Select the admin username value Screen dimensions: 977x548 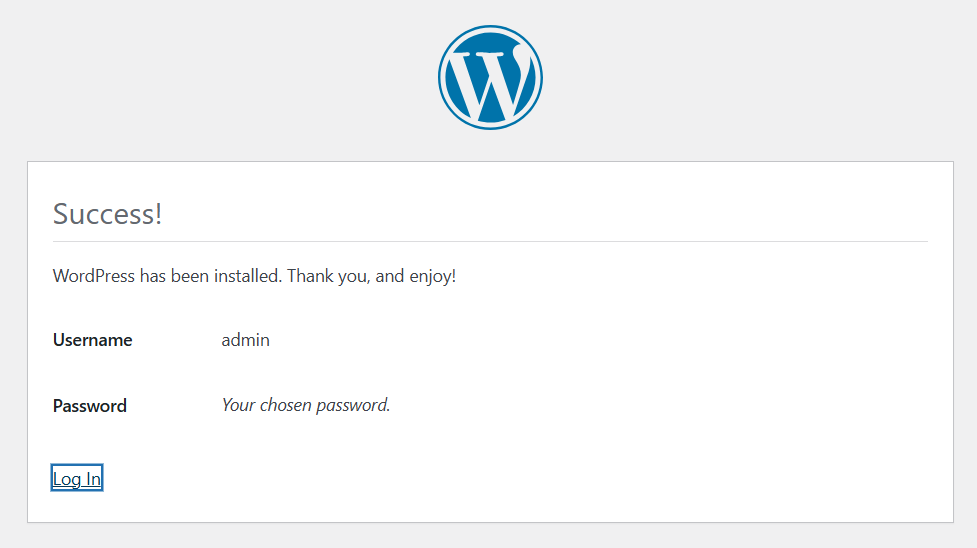tap(245, 340)
